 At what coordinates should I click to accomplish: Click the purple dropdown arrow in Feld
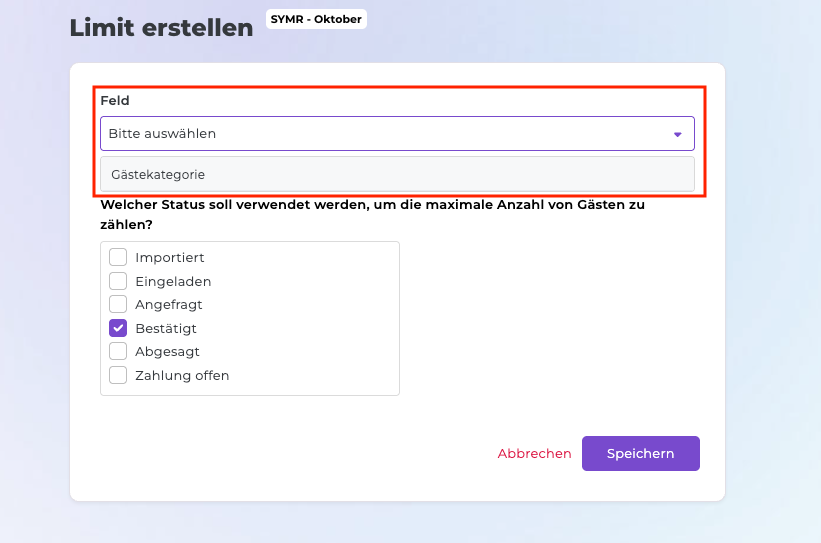(677, 134)
